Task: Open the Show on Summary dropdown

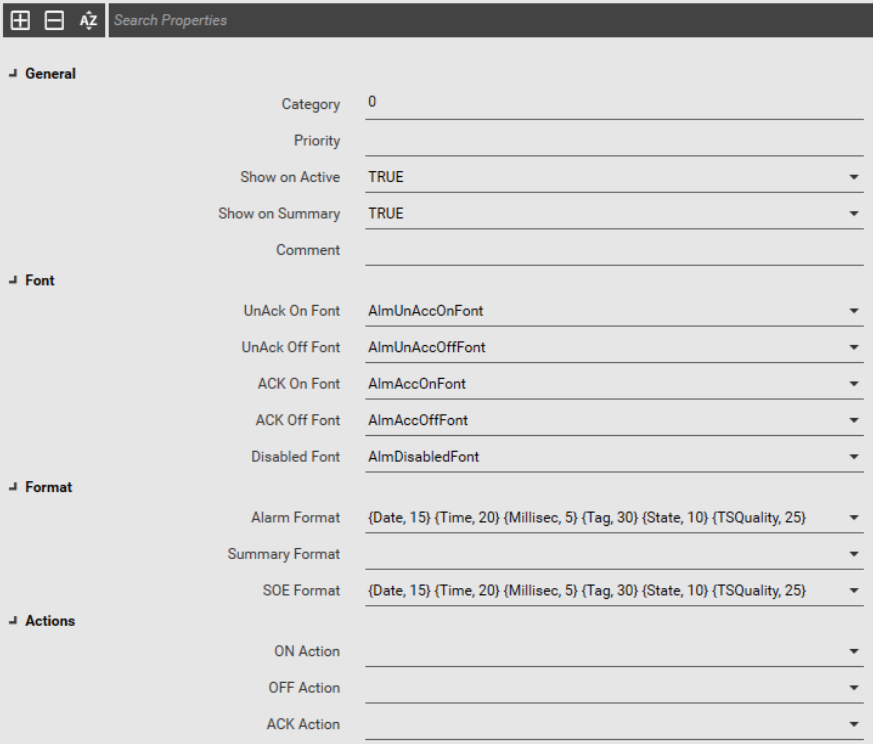Action: 614,214
